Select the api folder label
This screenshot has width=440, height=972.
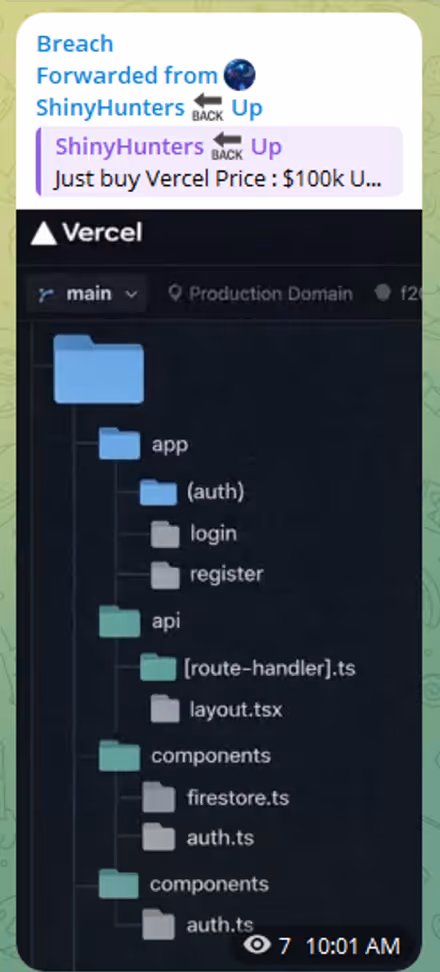click(x=165, y=622)
